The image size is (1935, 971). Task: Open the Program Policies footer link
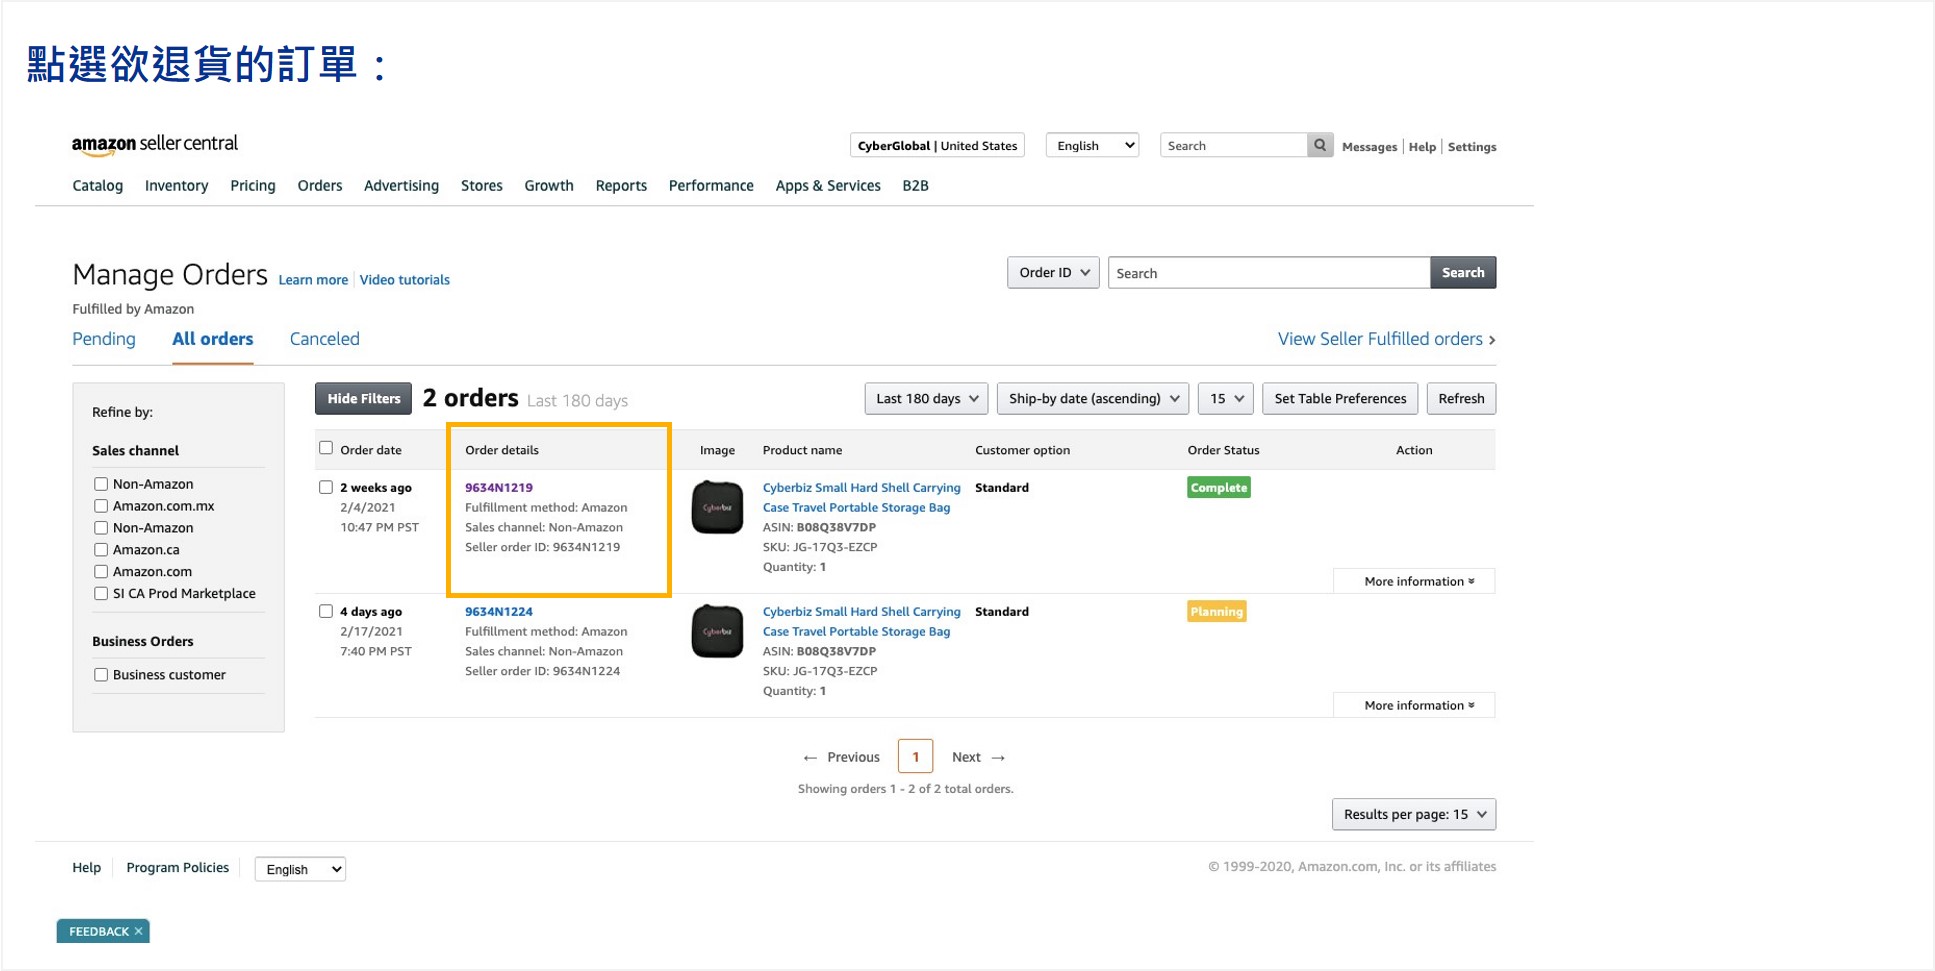pyautogui.click(x=177, y=867)
